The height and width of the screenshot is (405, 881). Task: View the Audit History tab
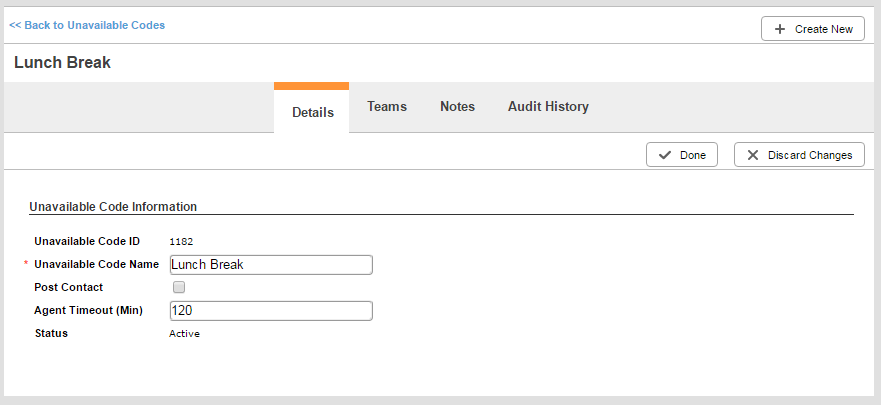click(548, 106)
